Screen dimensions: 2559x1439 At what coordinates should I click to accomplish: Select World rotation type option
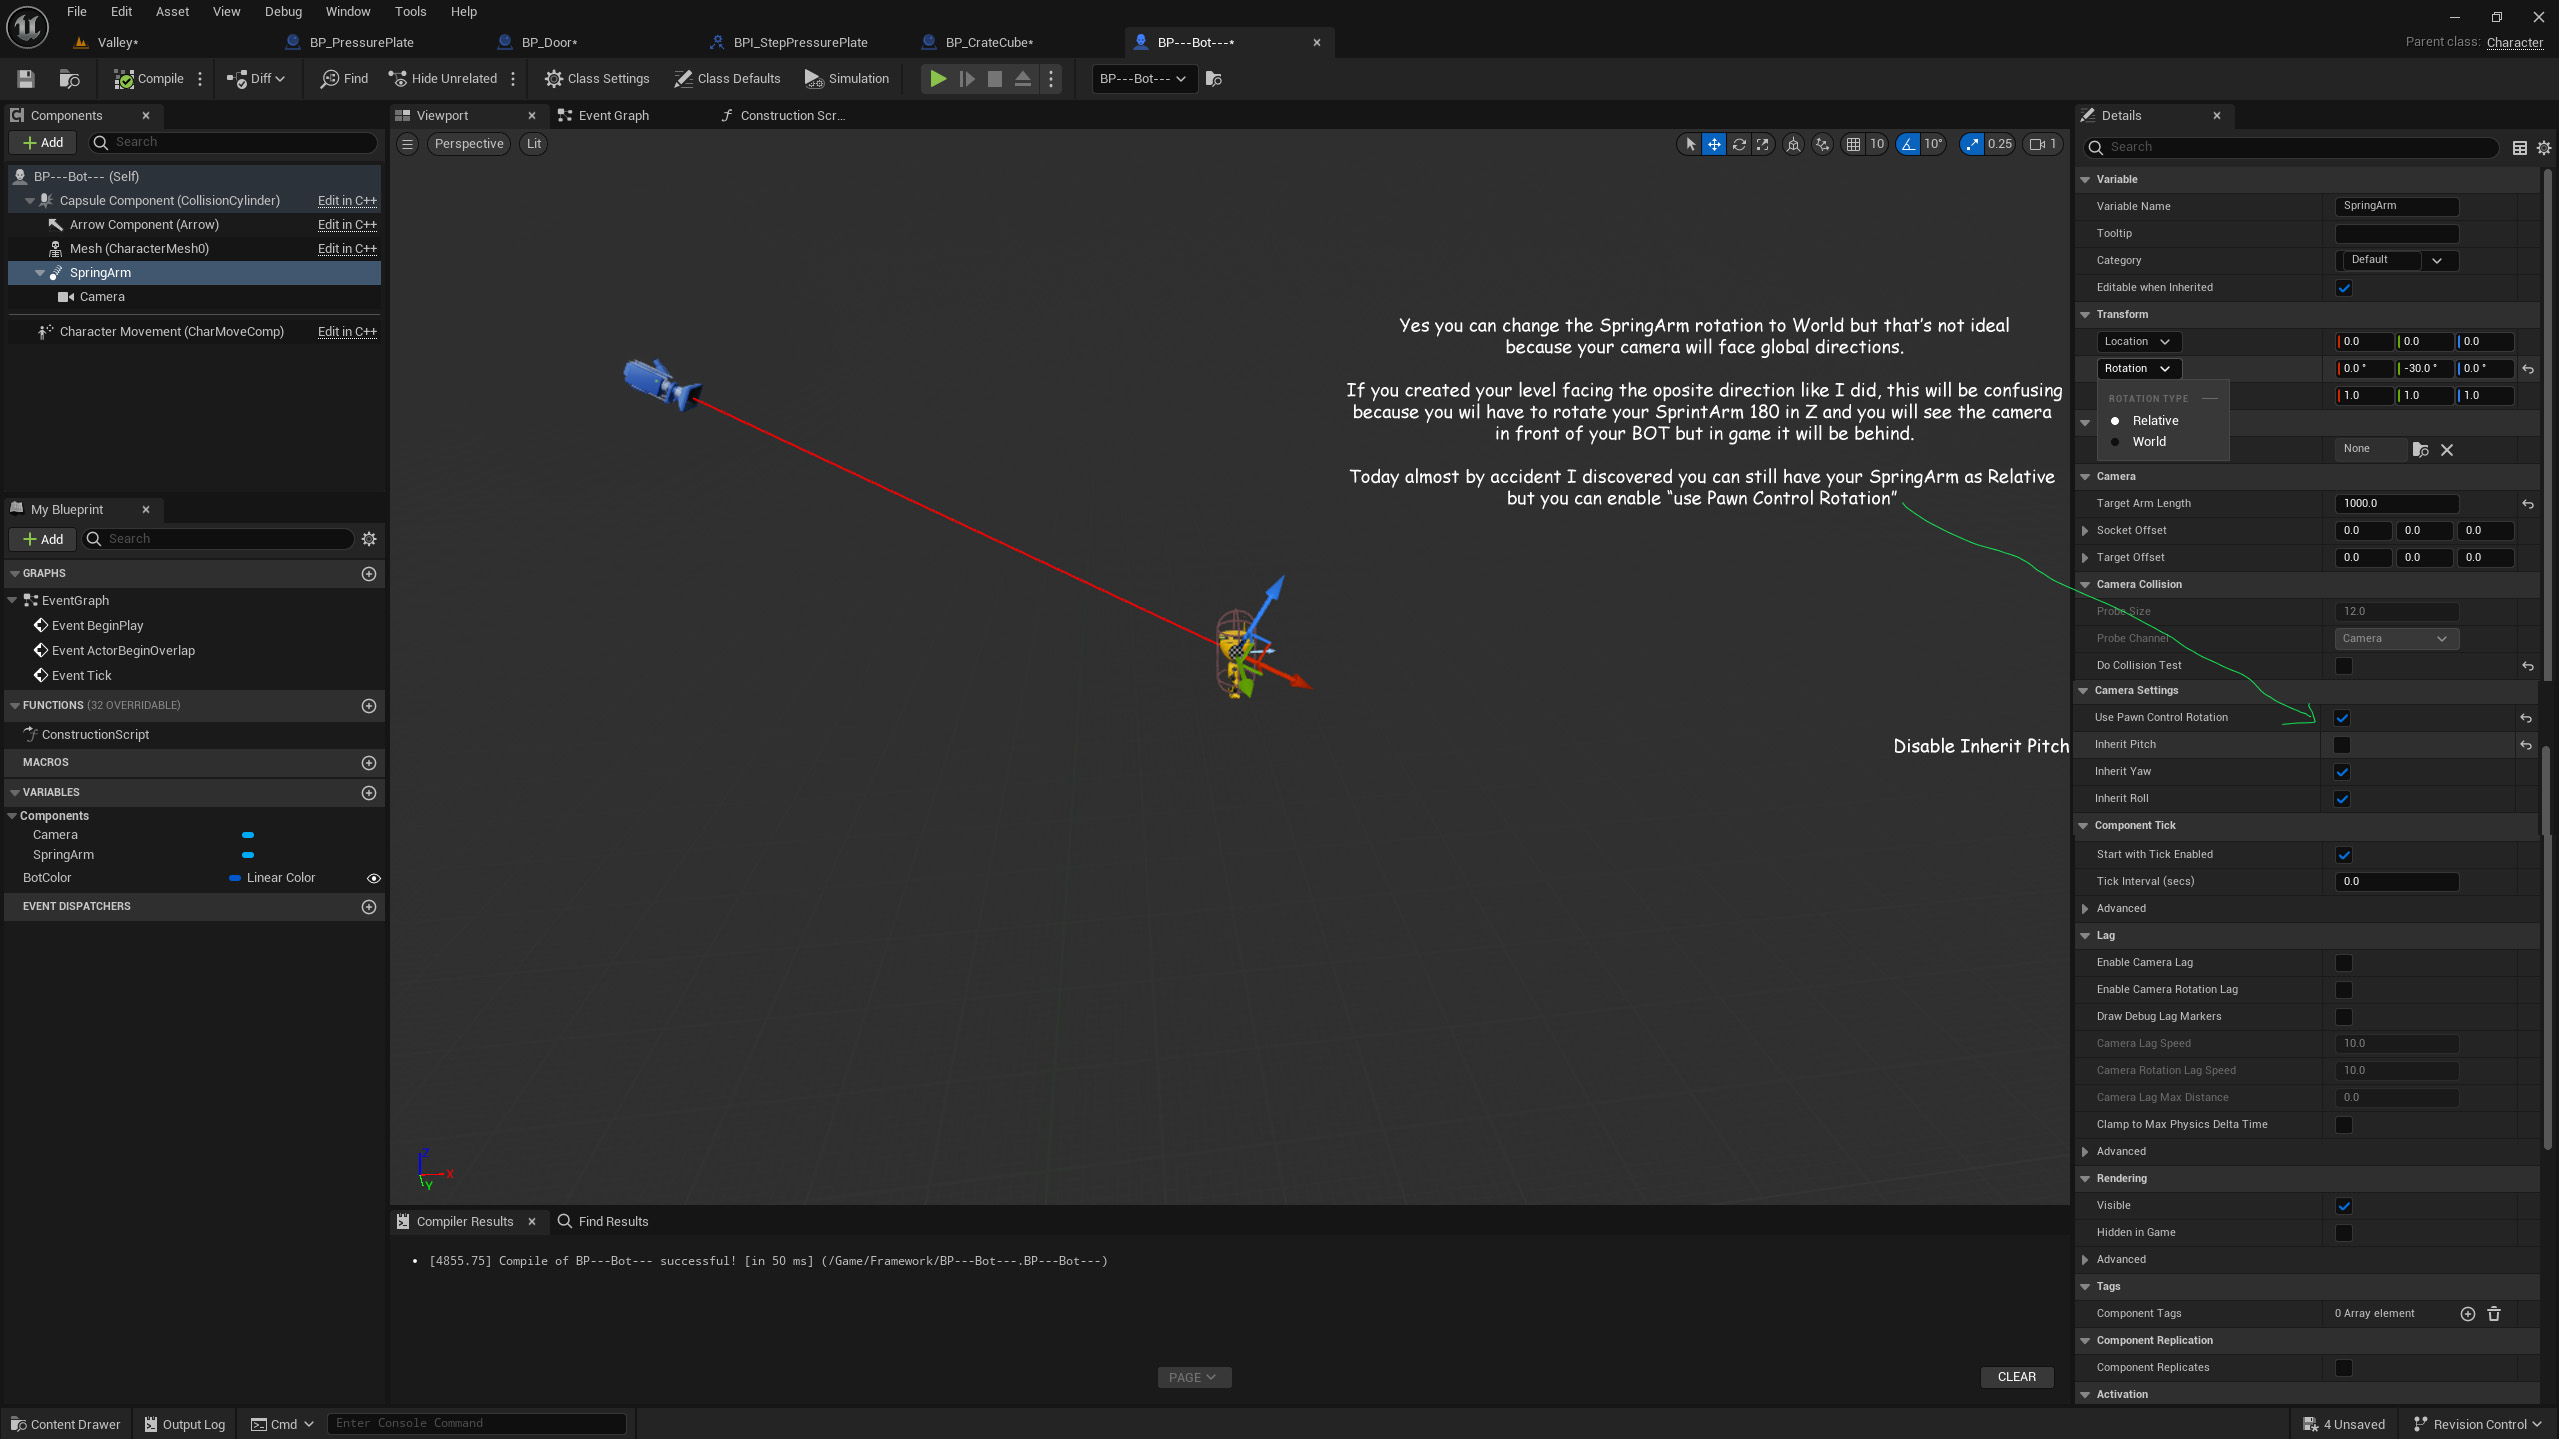tap(2148, 442)
